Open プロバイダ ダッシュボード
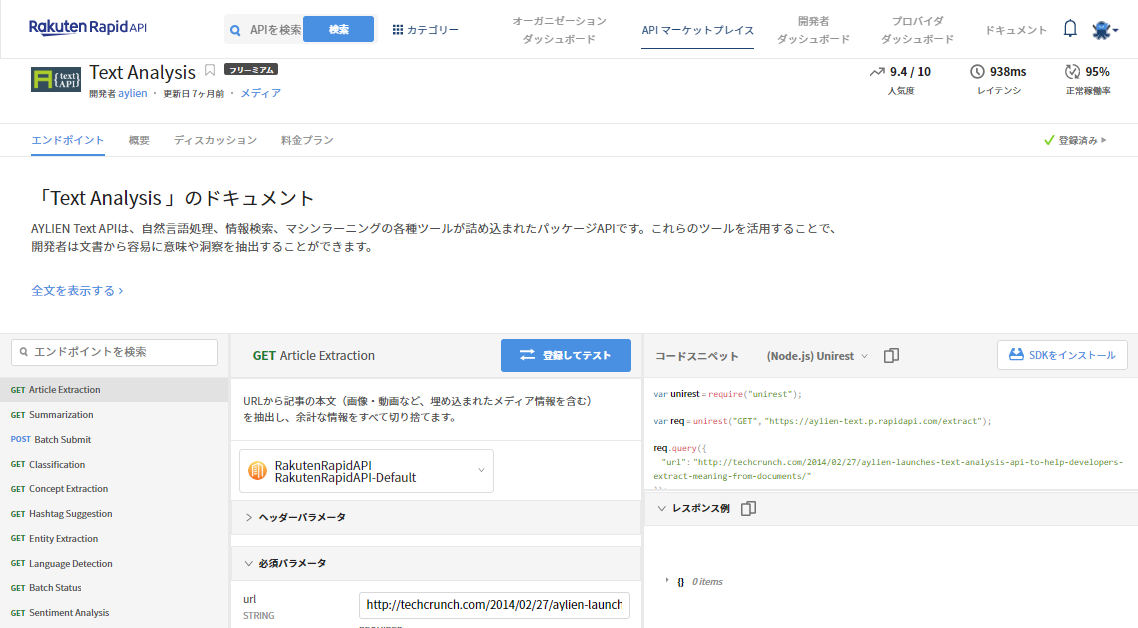This screenshot has height=628, width=1138. point(917,30)
